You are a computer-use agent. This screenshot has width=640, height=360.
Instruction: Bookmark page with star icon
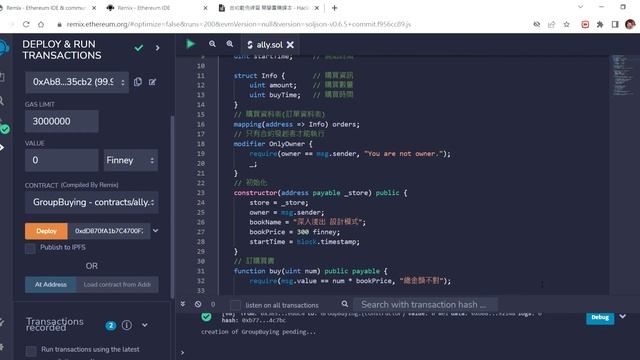tap(567, 24)
